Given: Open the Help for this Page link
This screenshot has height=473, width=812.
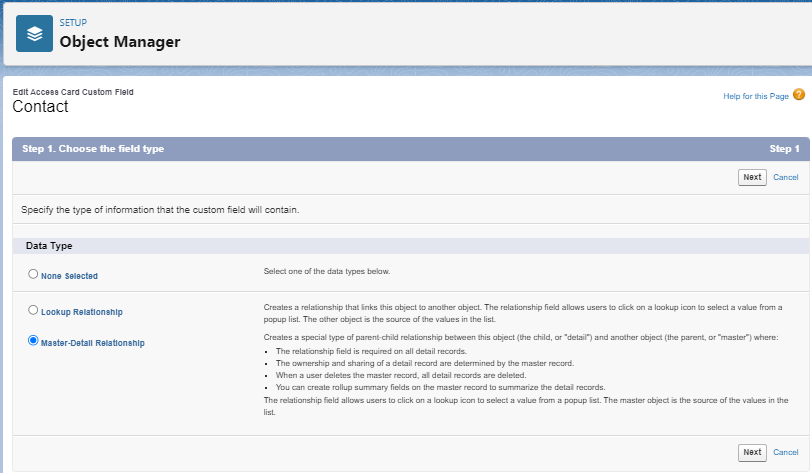Looking at the screenshot, I should [x=756, y=96].
